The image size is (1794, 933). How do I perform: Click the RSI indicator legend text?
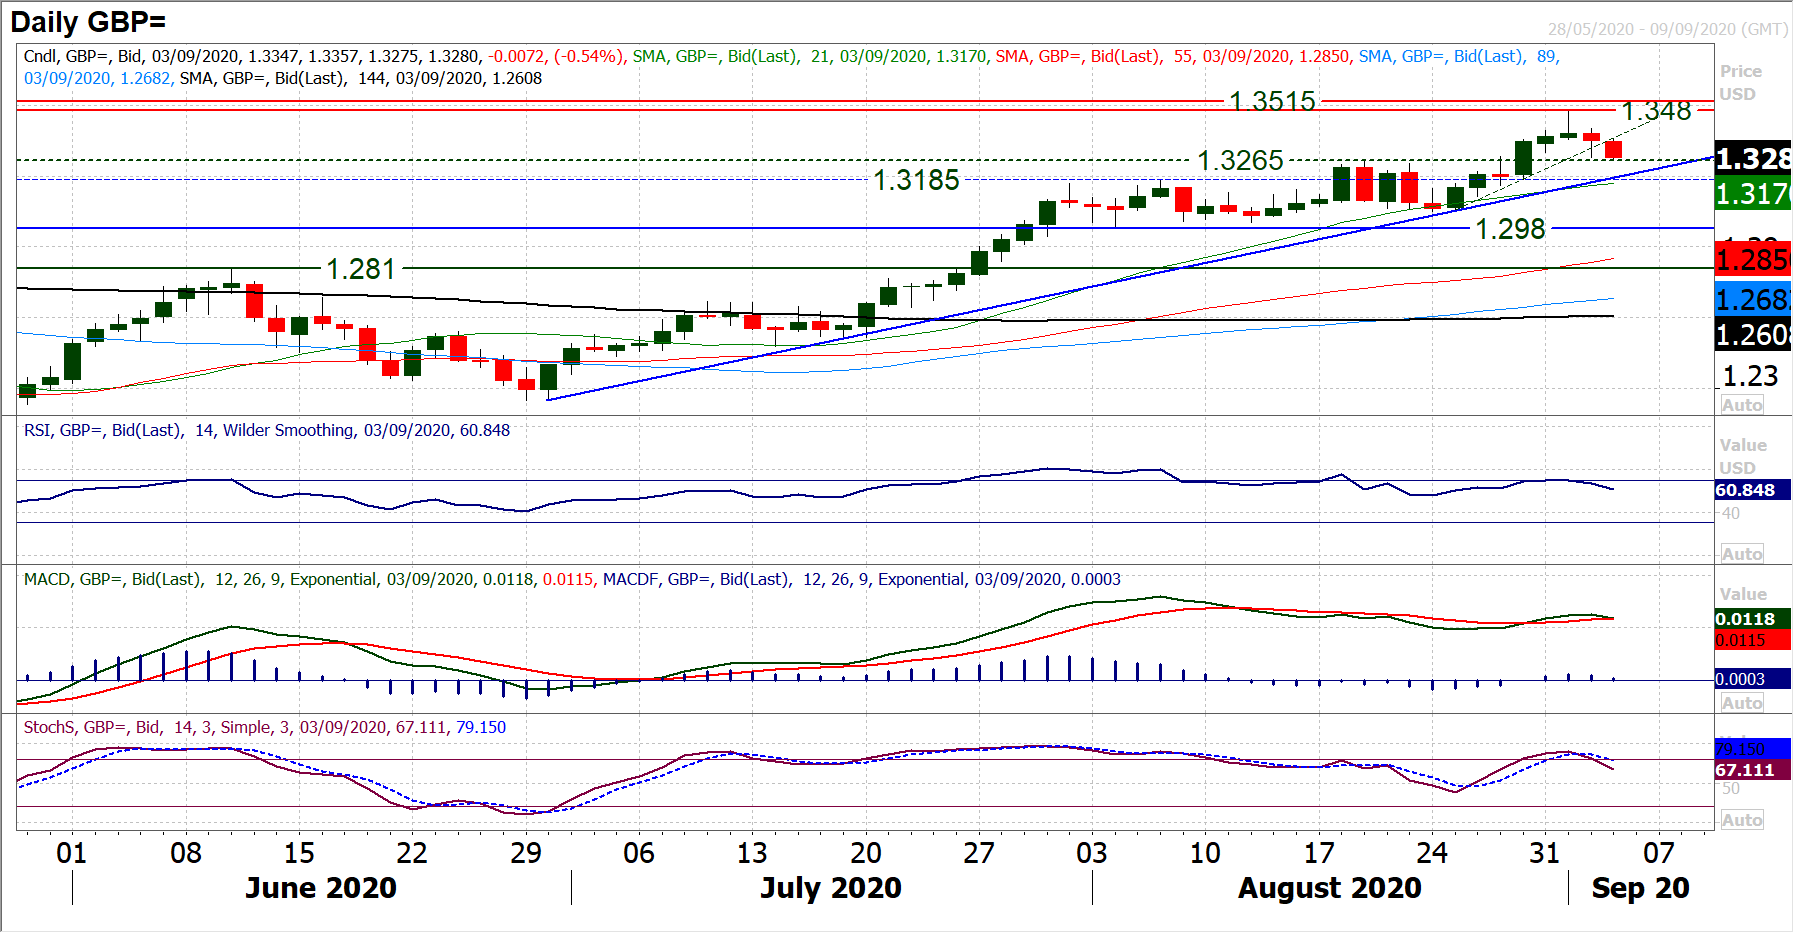(267, 430)
